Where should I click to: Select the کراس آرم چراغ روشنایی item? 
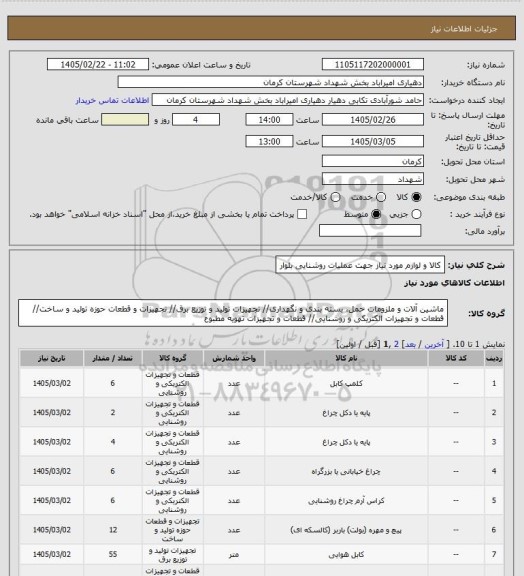[346, 500]
